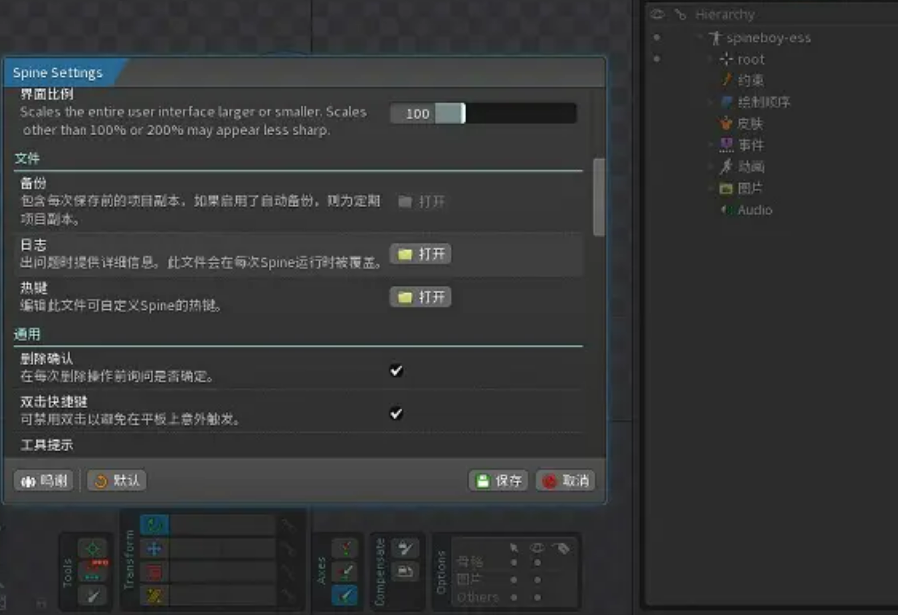This screenshot has height=615, width=898.
Task: Click the key icon beside Rotate field
Action: pos(287,525)
